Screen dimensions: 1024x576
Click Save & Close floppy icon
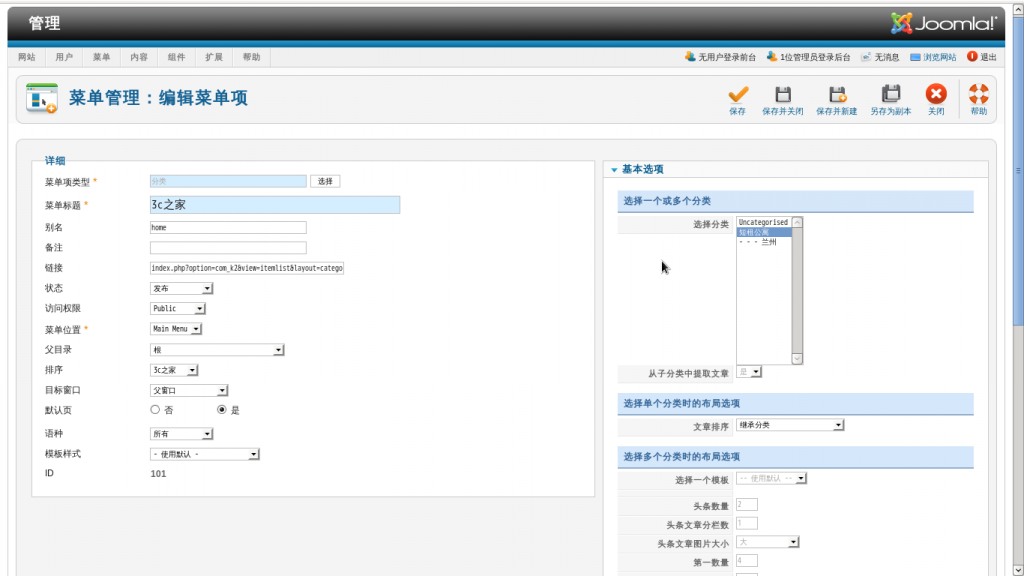click(x=782, y=95)
